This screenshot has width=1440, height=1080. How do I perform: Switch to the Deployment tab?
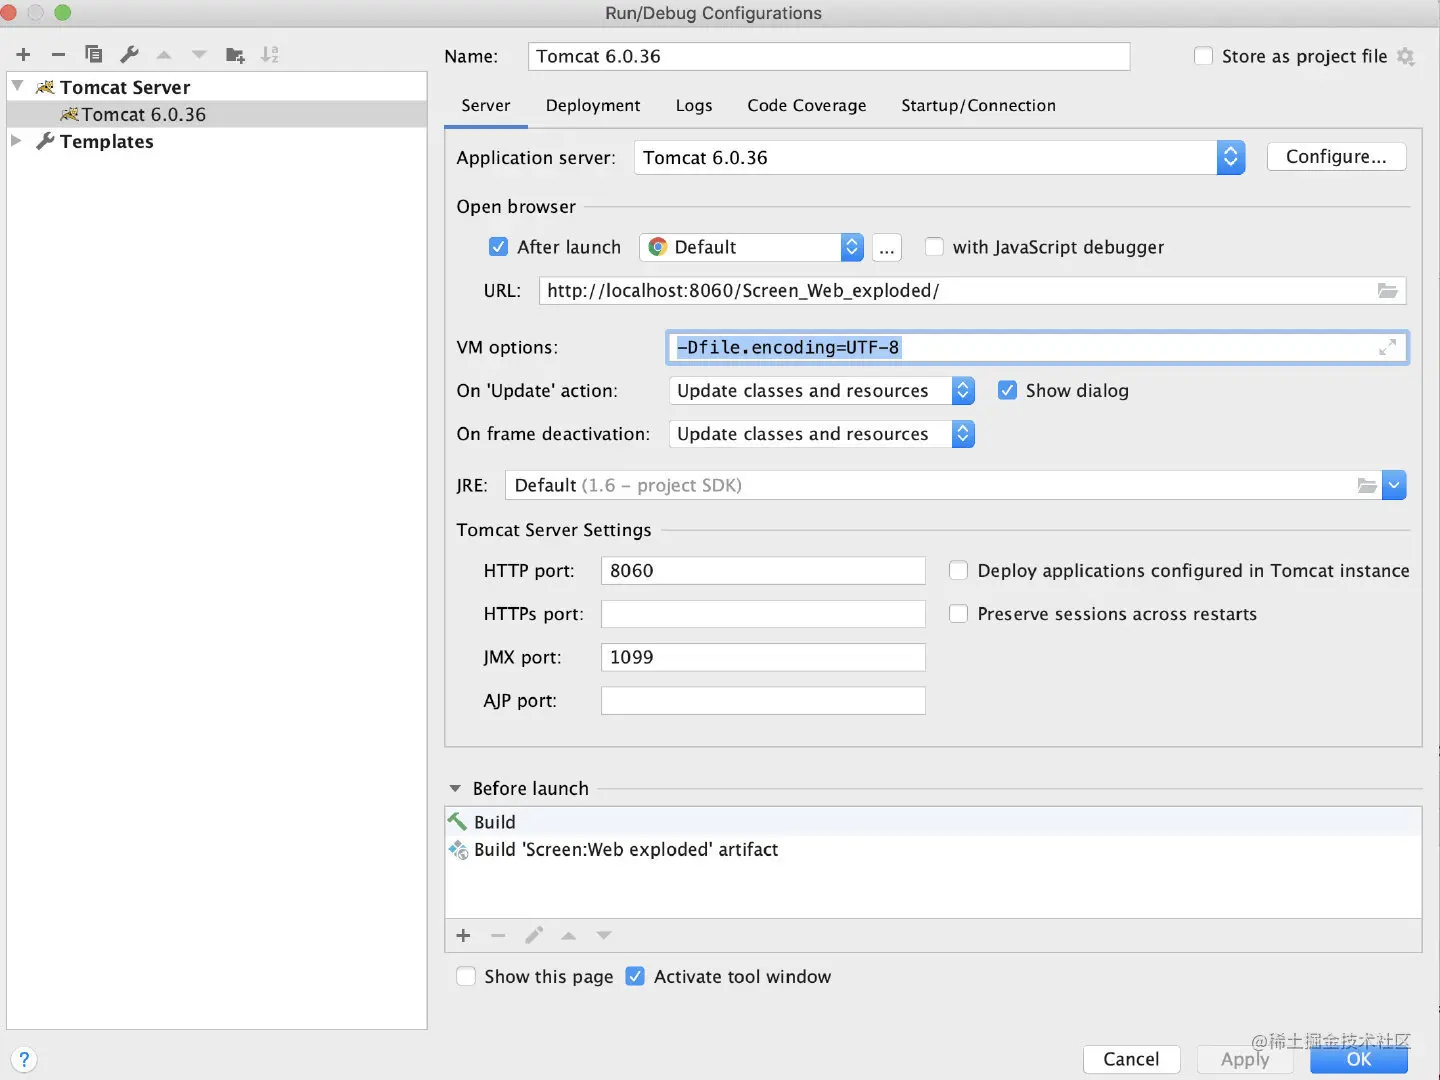593,106
